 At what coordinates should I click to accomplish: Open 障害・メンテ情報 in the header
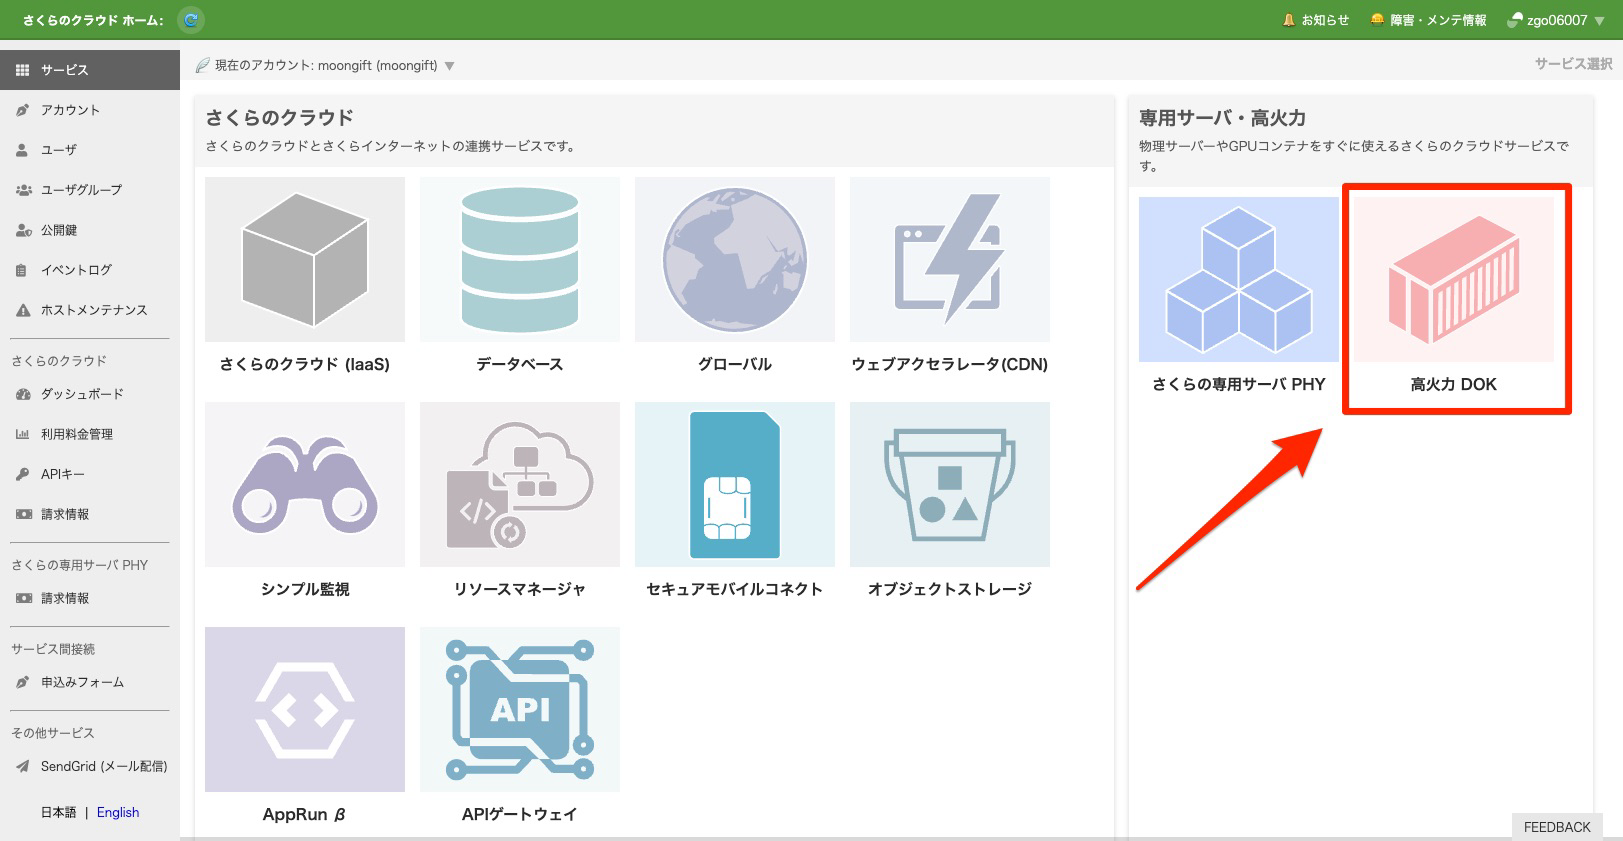click(x=1428, y=20)
